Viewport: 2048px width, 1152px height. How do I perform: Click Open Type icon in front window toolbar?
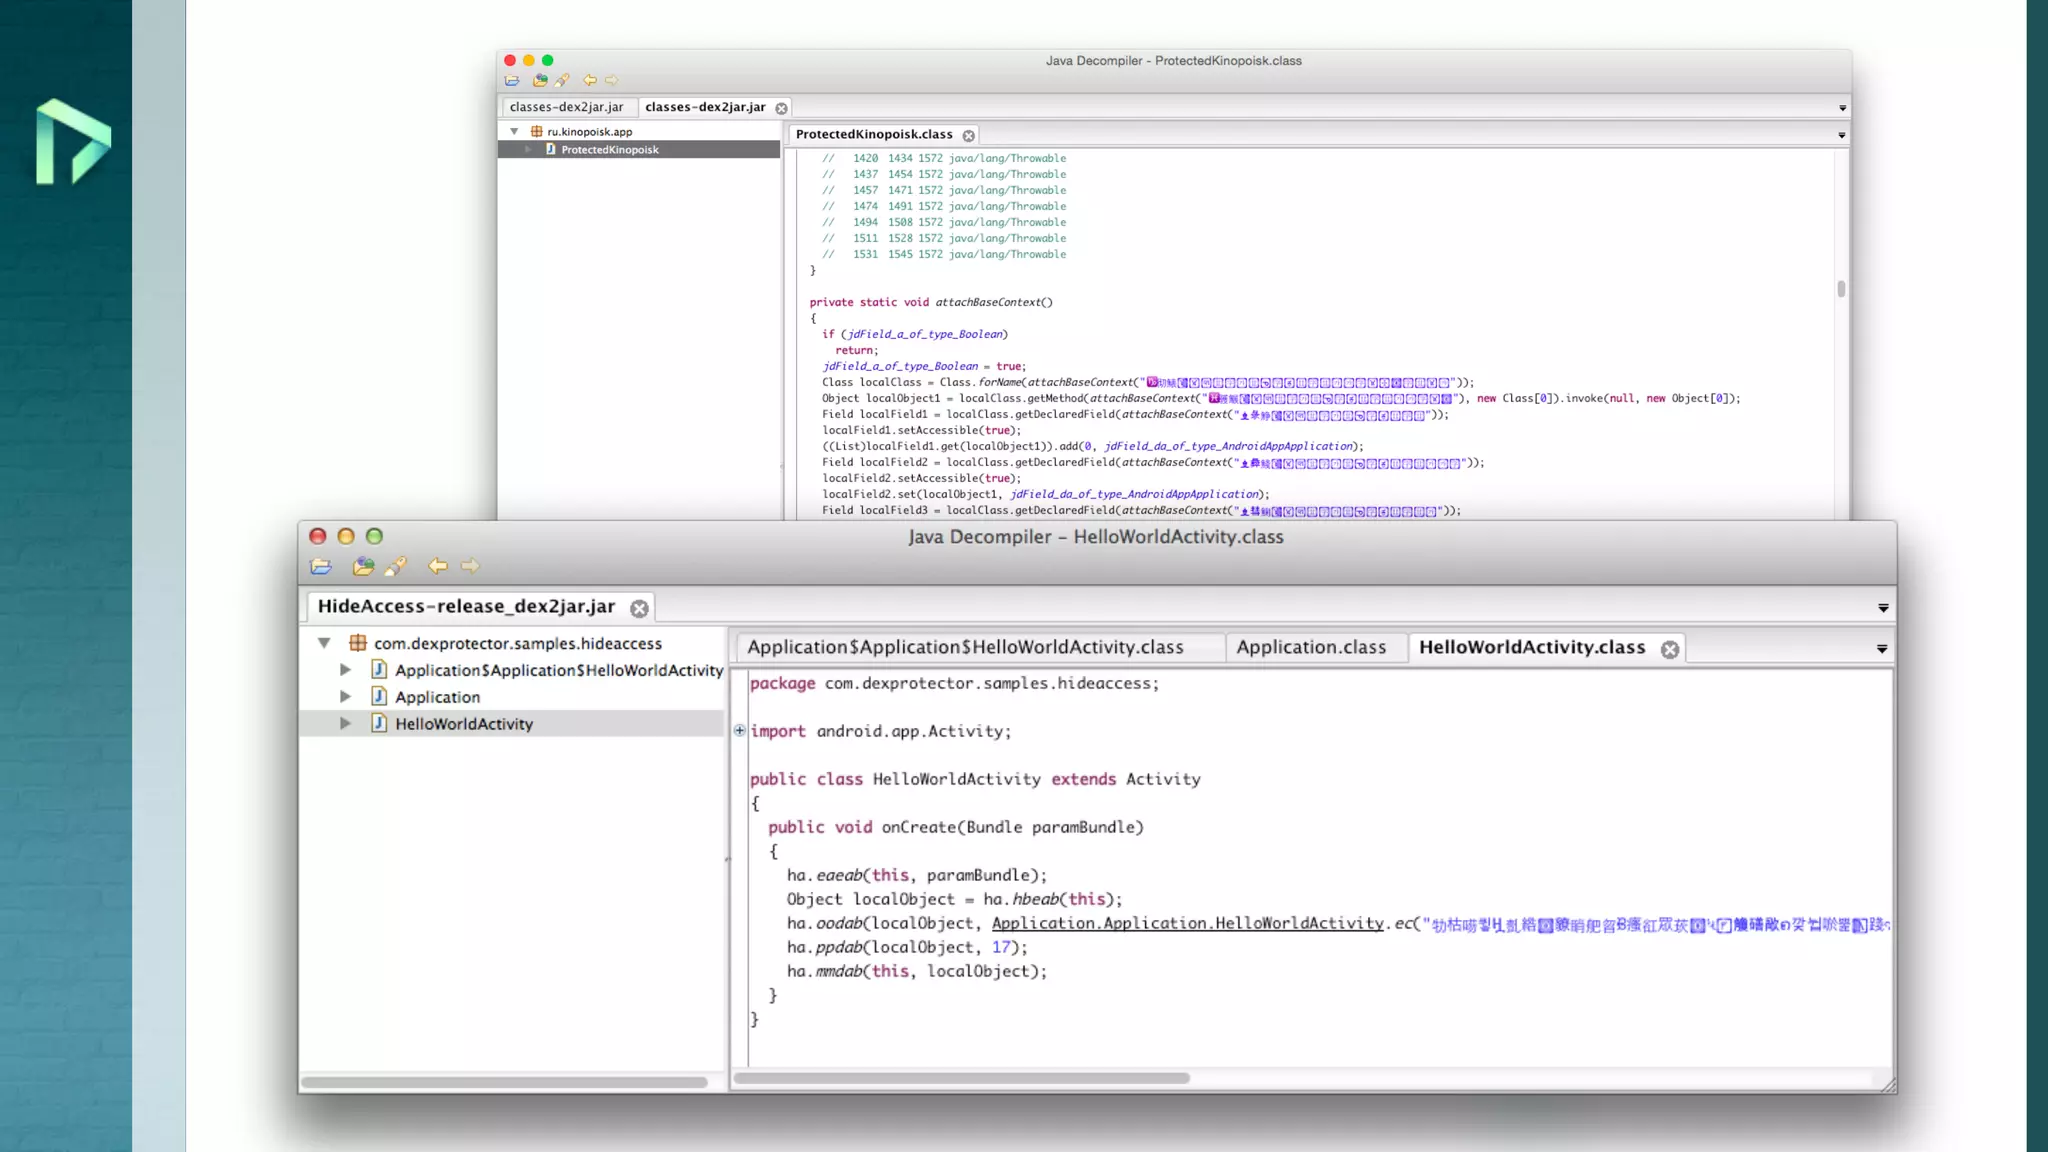click(363, 566)
